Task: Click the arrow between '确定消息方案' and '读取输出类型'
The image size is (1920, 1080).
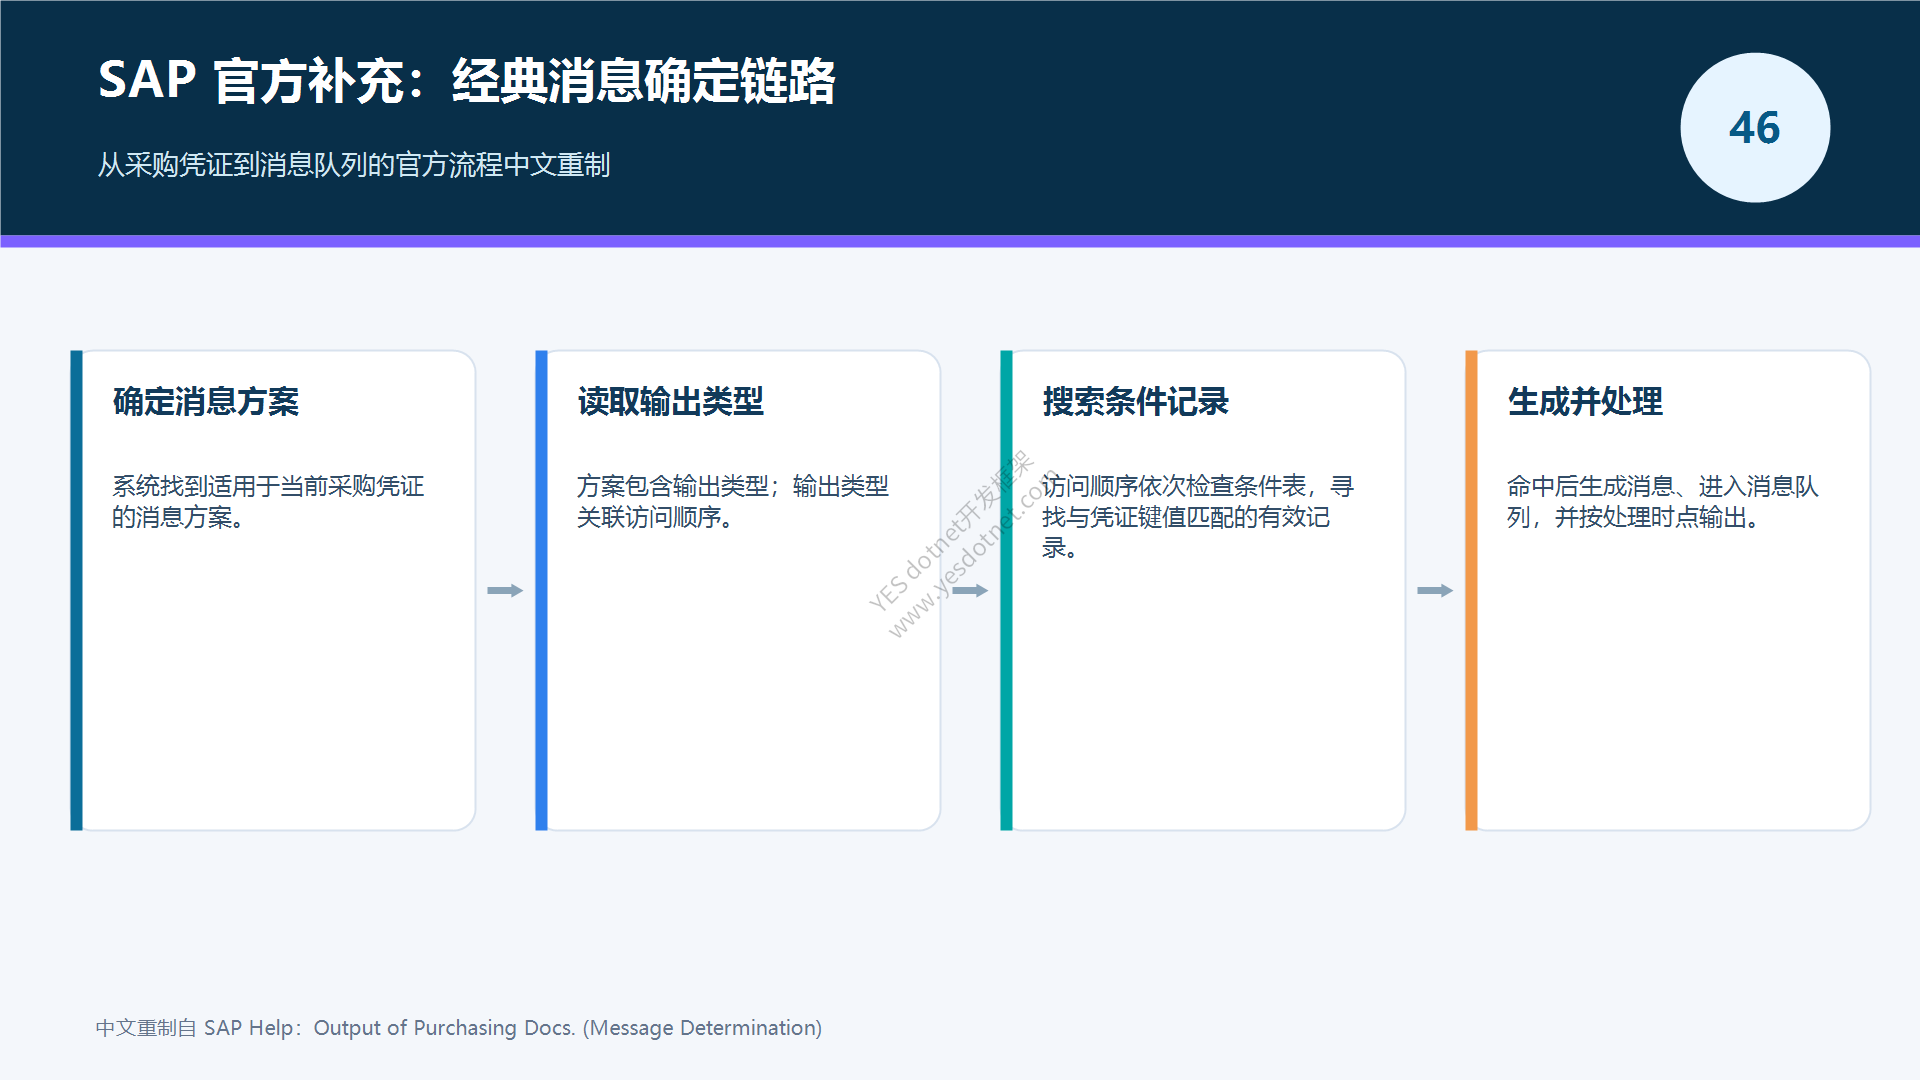Action: pos(505,591)
